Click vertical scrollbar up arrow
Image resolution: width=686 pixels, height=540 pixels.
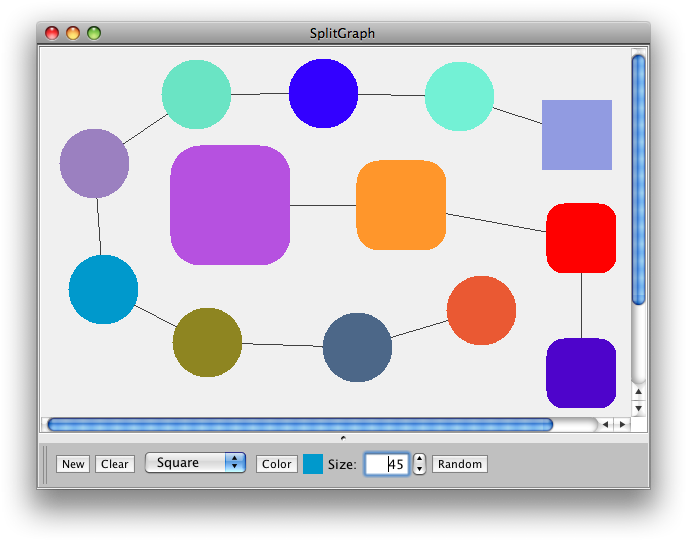(x=638, y=392)
